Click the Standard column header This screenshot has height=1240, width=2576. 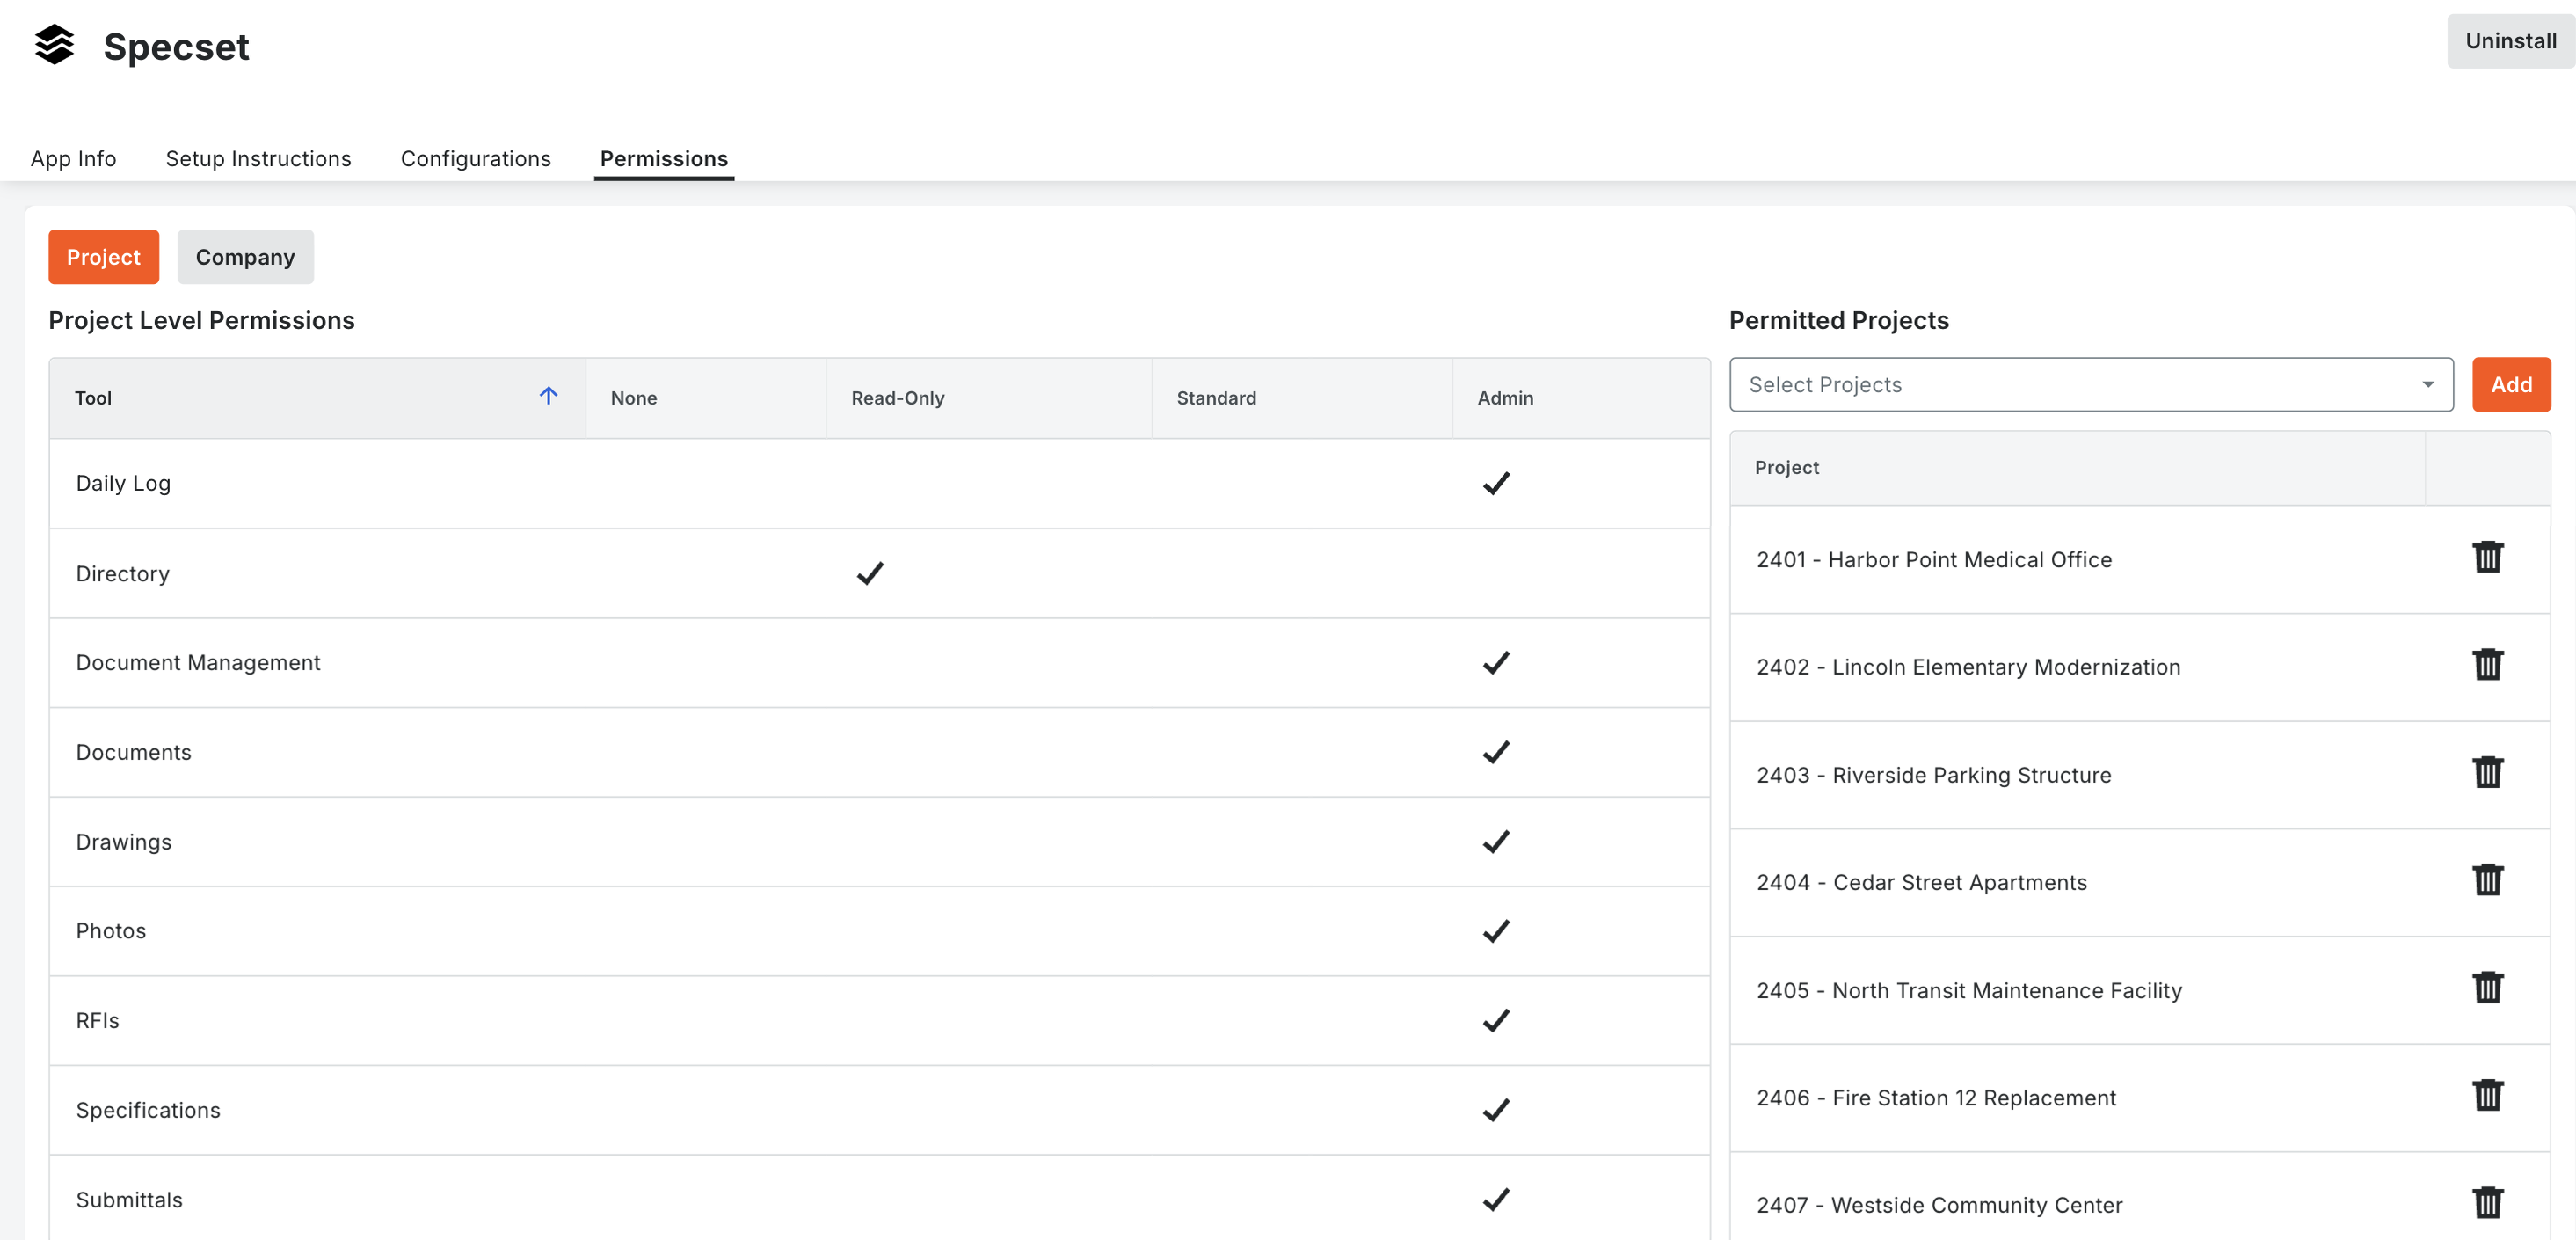[x=1301, y=398]
